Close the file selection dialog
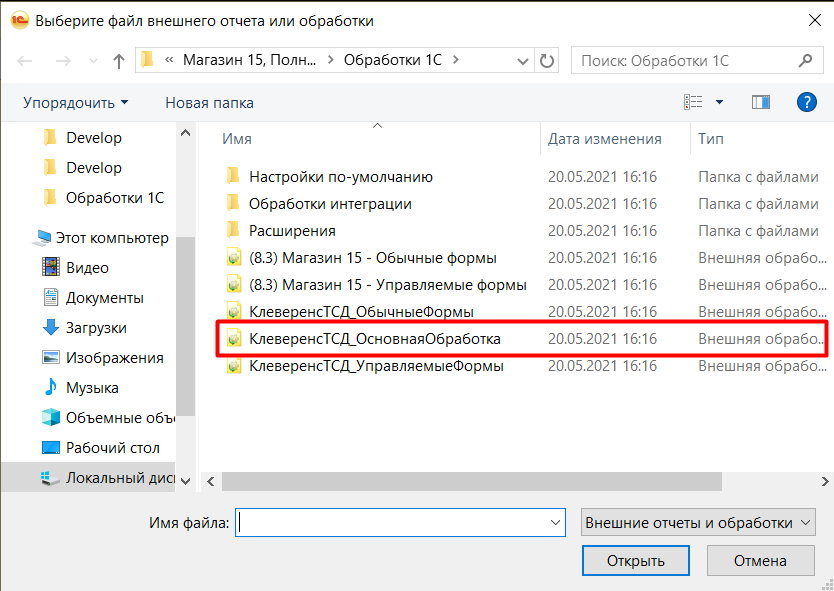 click(x=814, y=20)
